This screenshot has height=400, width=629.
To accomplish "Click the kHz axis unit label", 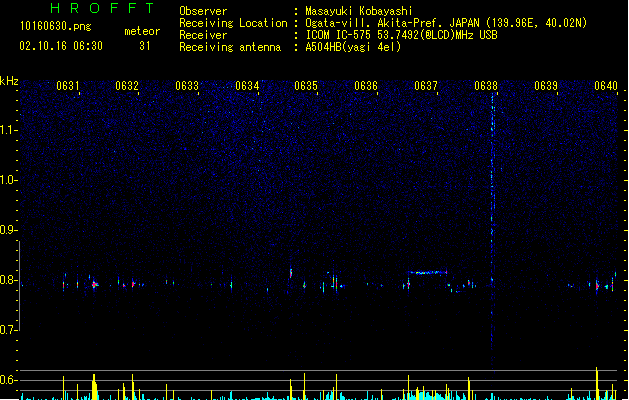I will tap(9, 81).
